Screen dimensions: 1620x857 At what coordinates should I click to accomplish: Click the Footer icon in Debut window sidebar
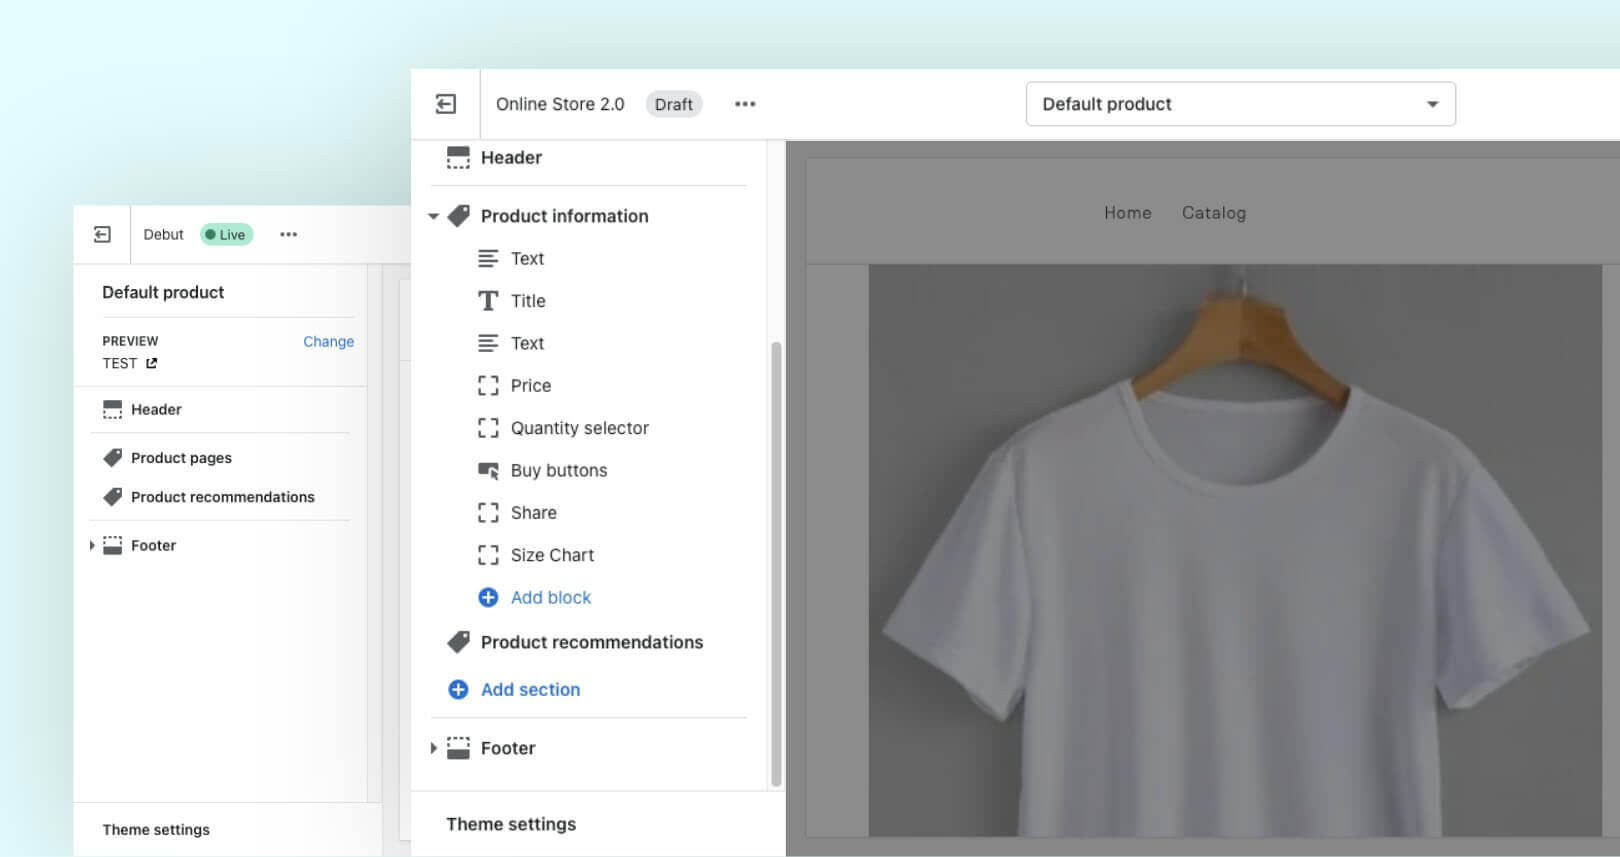tap(113, 545)
